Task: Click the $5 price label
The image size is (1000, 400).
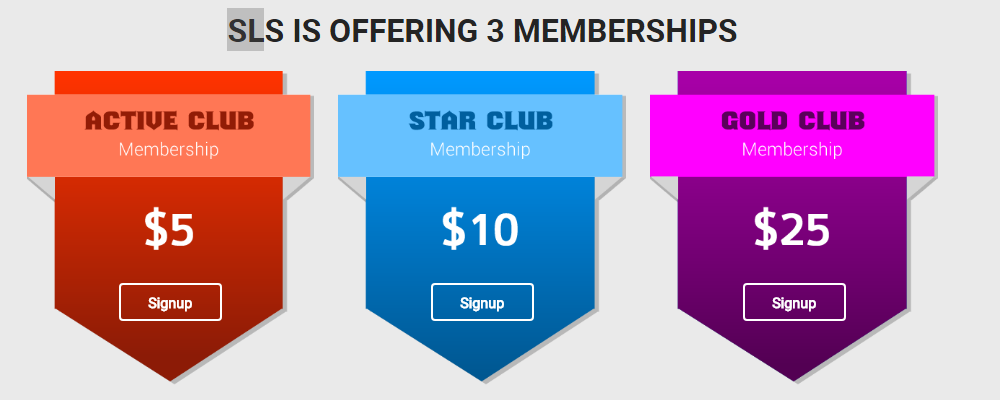Action: (169, 229)
